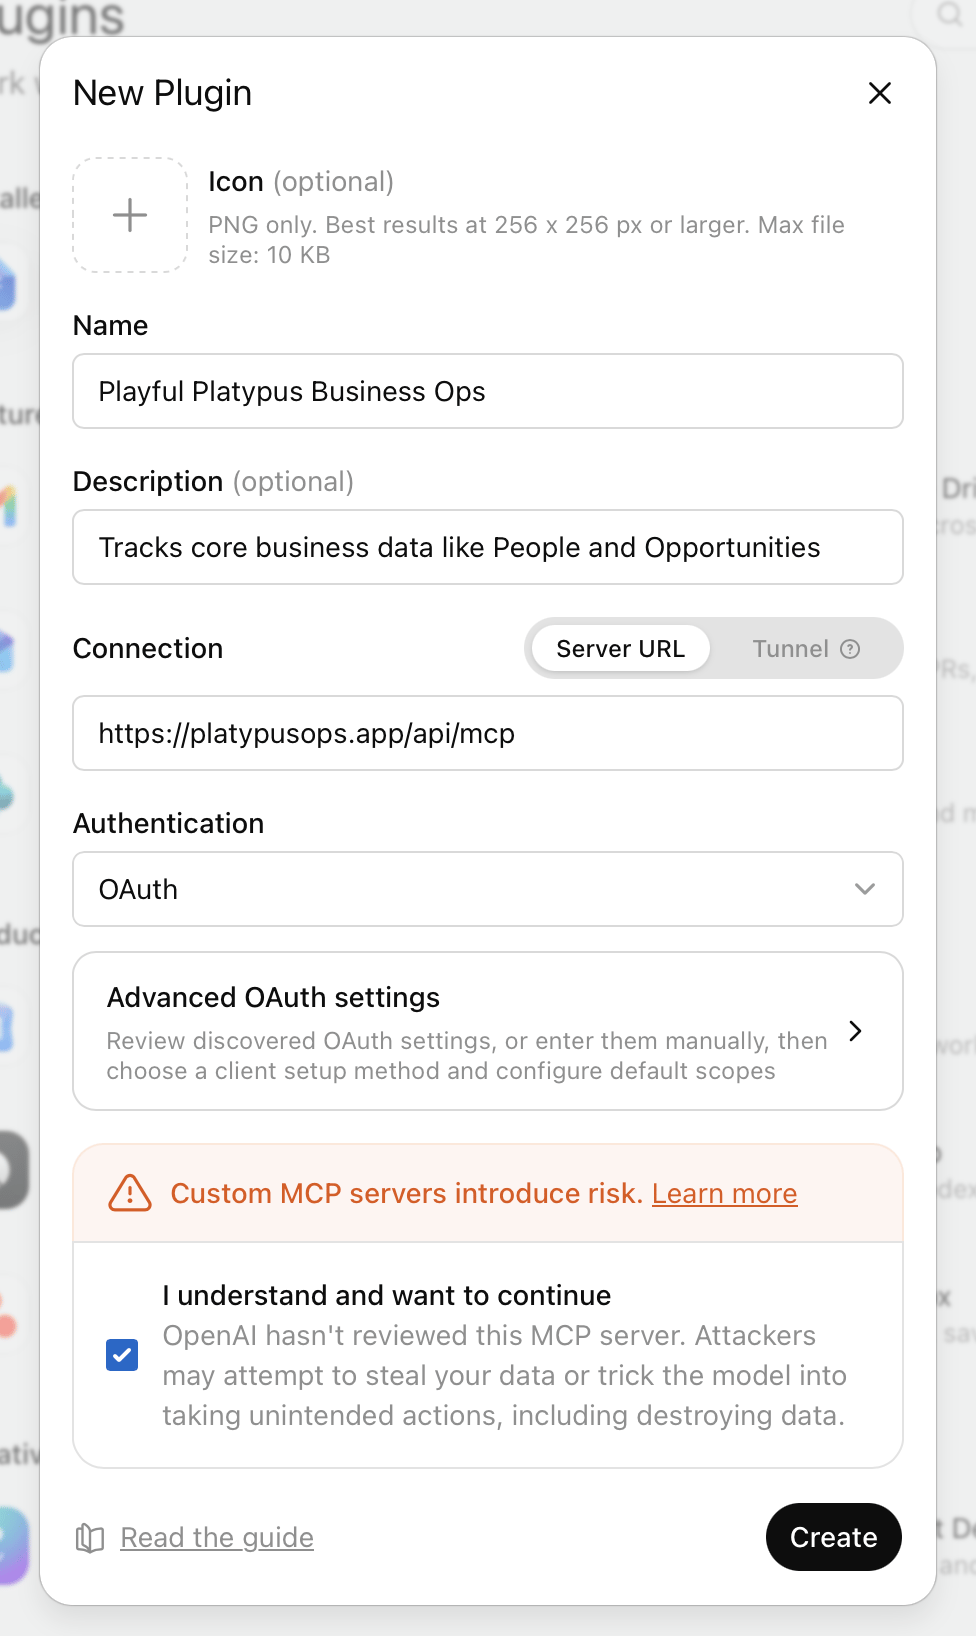The width and height of the screenshot is (976, 1636).
Task: Expand Advanced OAuth settings
Action: tap(488, 1031)
